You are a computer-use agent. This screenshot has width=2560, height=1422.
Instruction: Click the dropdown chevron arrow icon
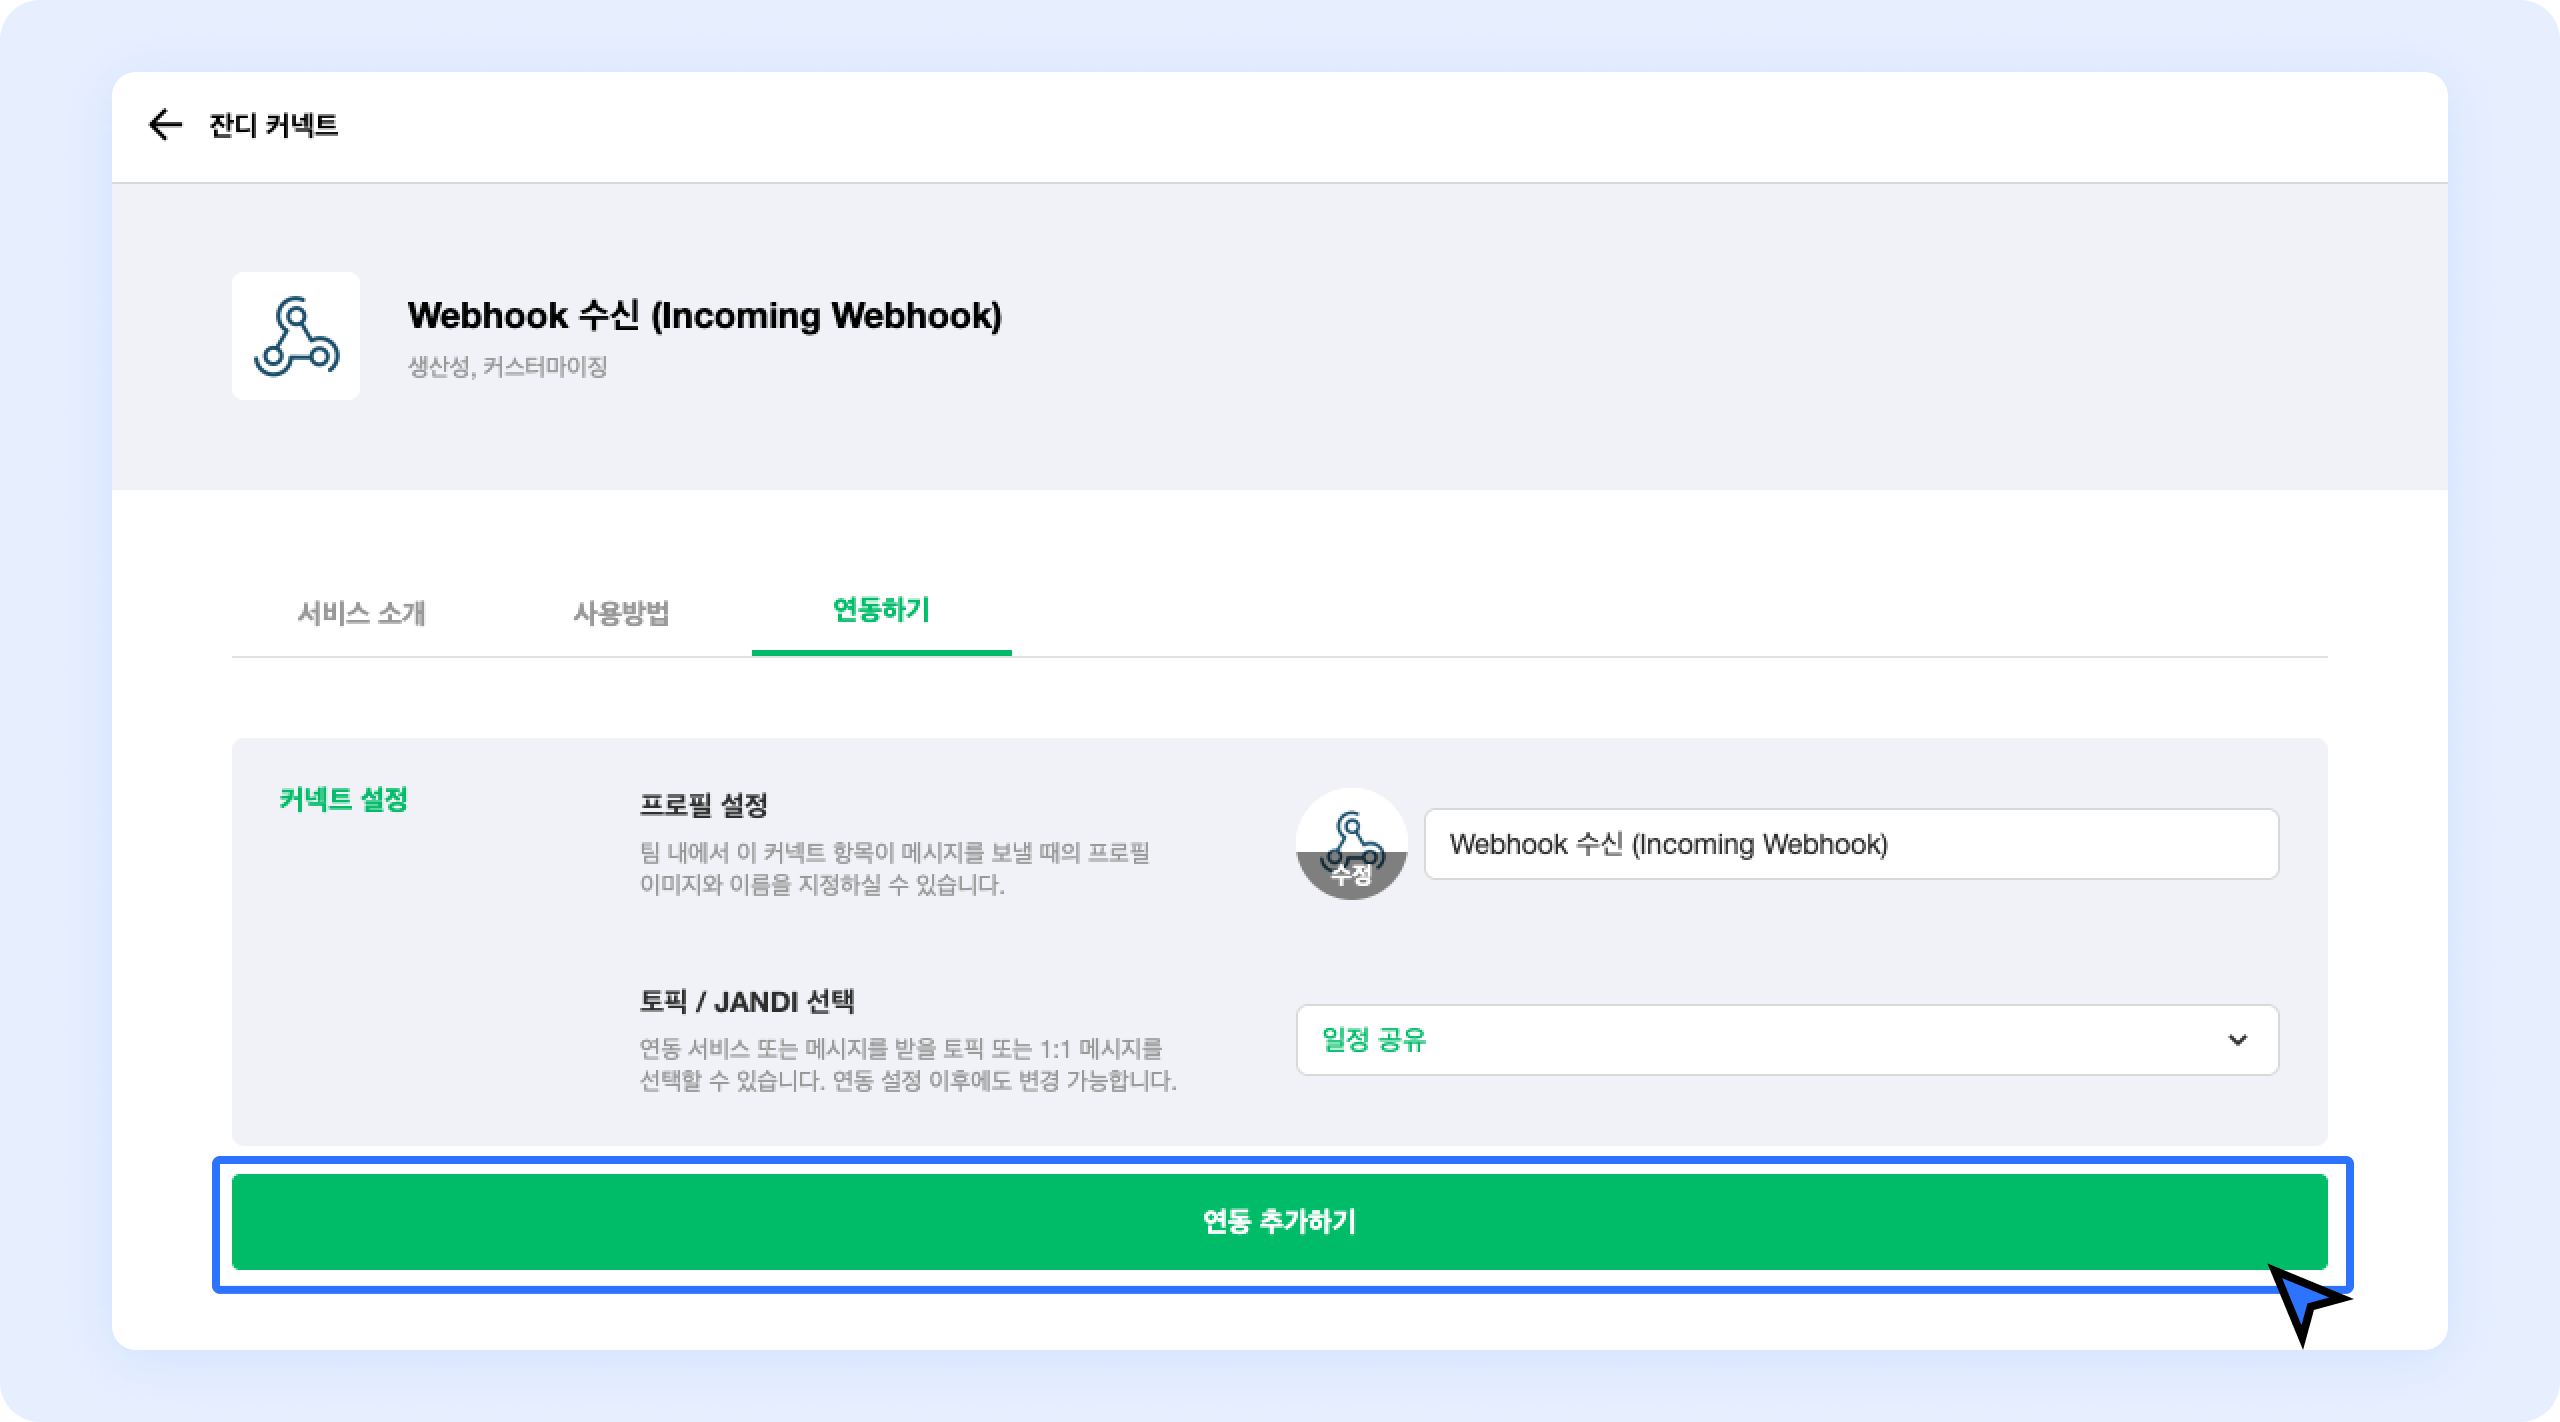pyautogui.click(x=2238, y=1040)
